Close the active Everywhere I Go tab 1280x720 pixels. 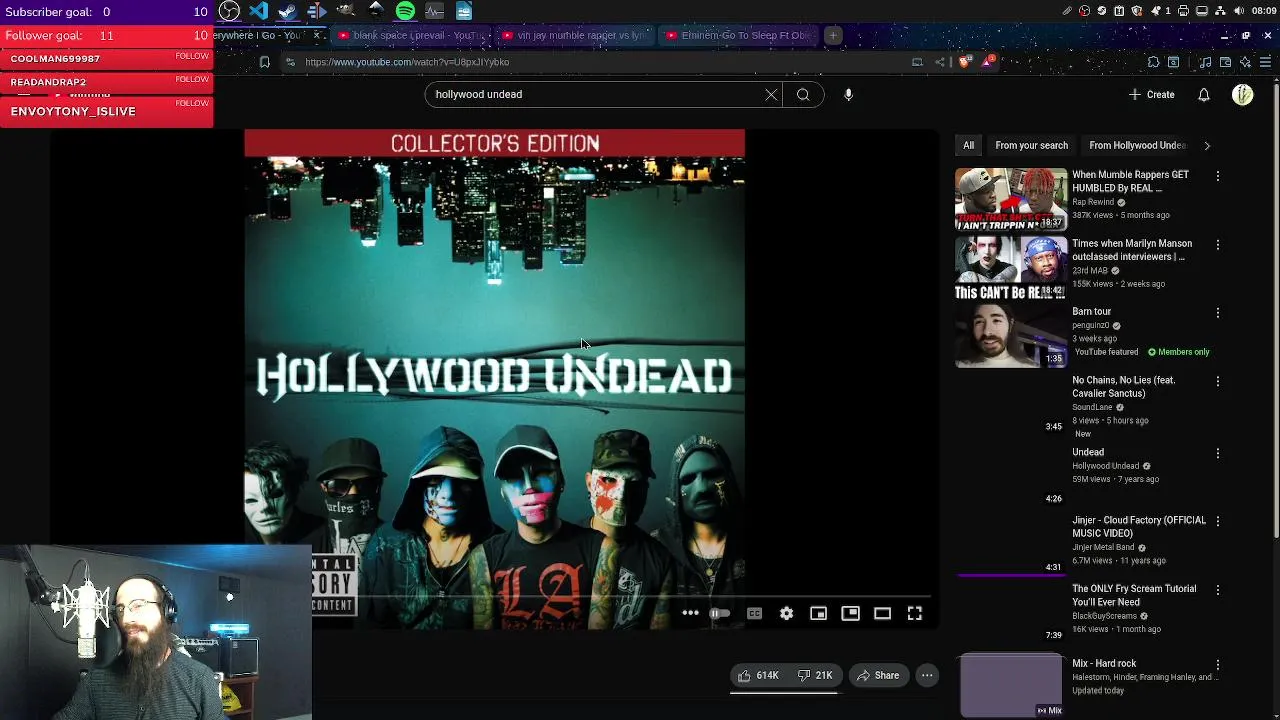(316, 36)
